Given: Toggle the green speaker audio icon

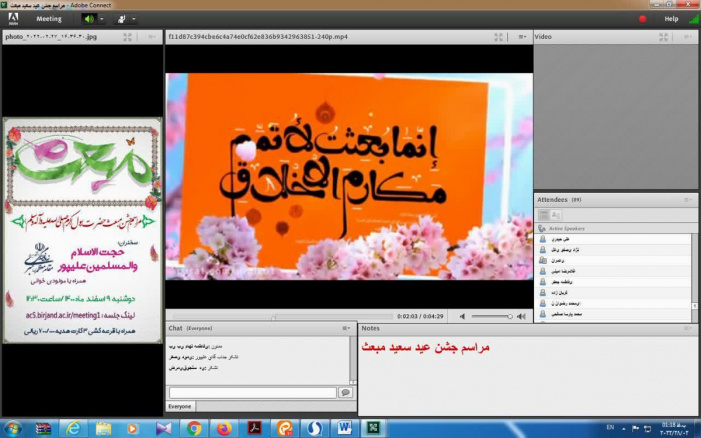Looking at the screenshot, I should coord(89,19).
